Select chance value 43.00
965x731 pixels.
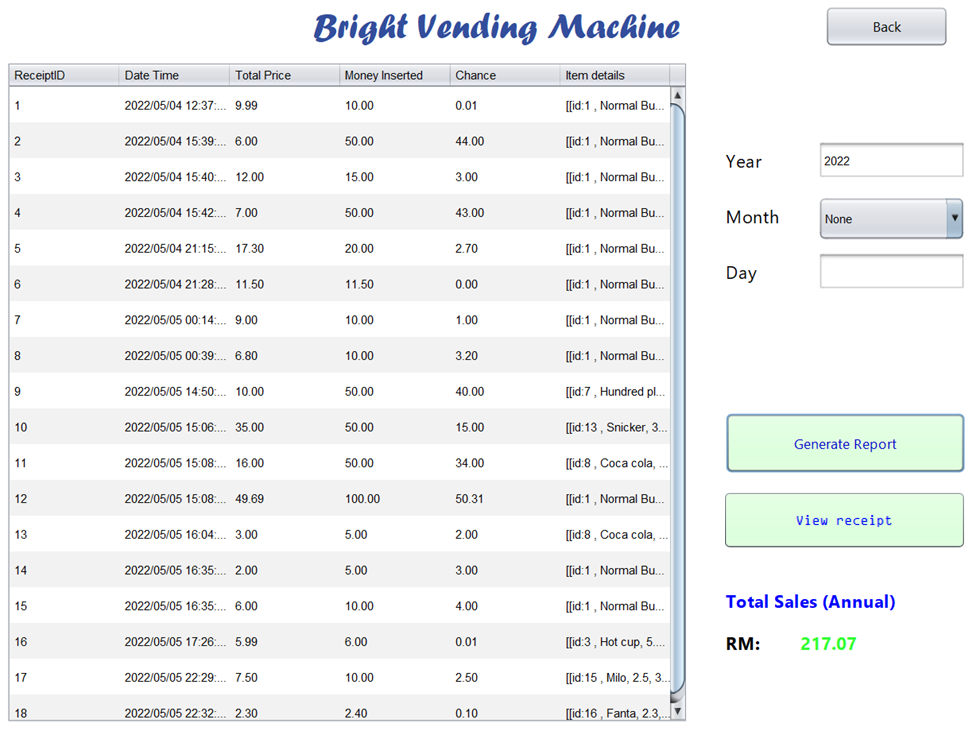click(505, 212)
